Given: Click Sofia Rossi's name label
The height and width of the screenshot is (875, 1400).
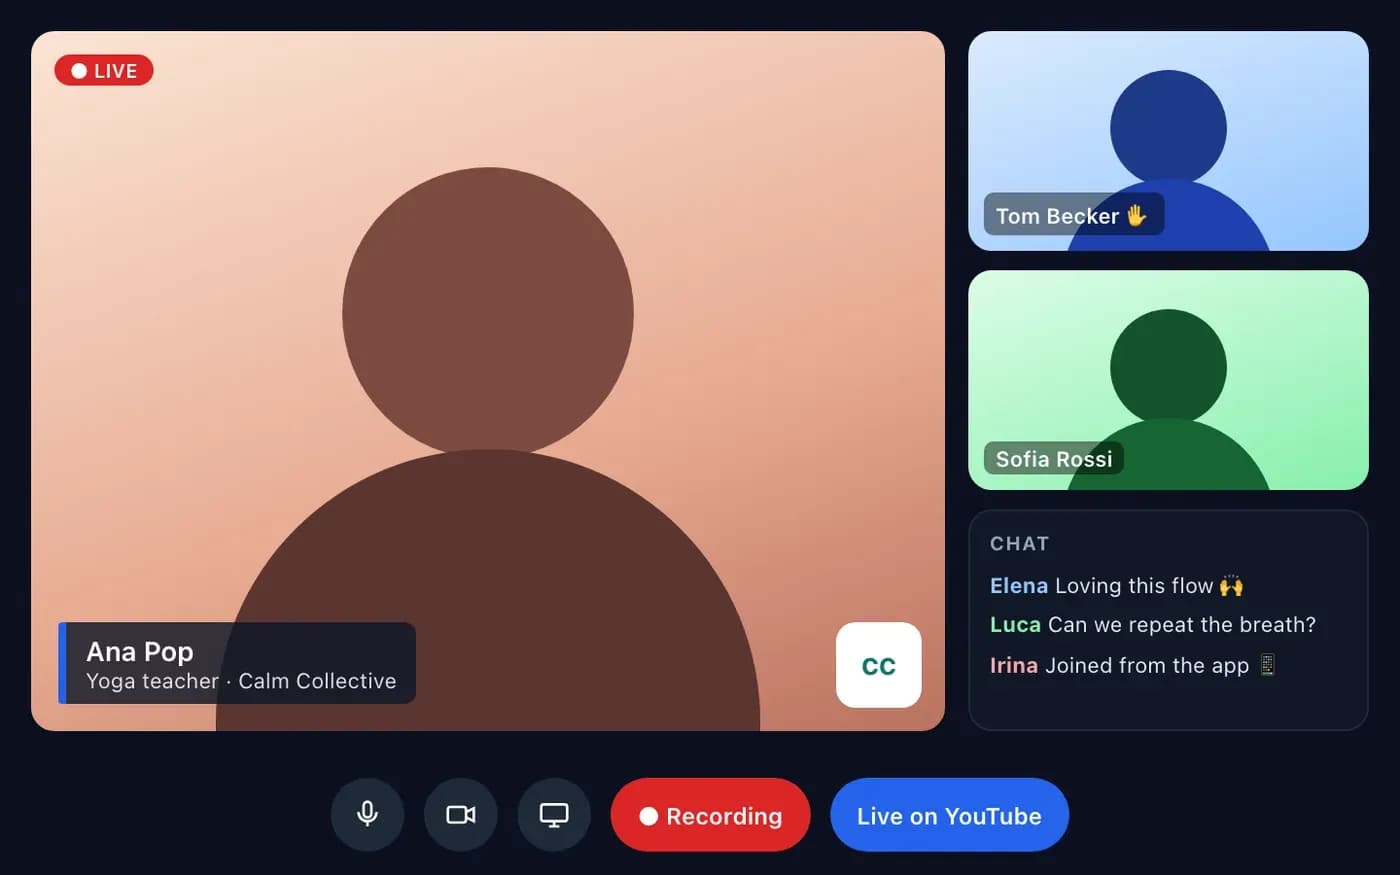Looking at the screenshot, I should point(1054,458).
